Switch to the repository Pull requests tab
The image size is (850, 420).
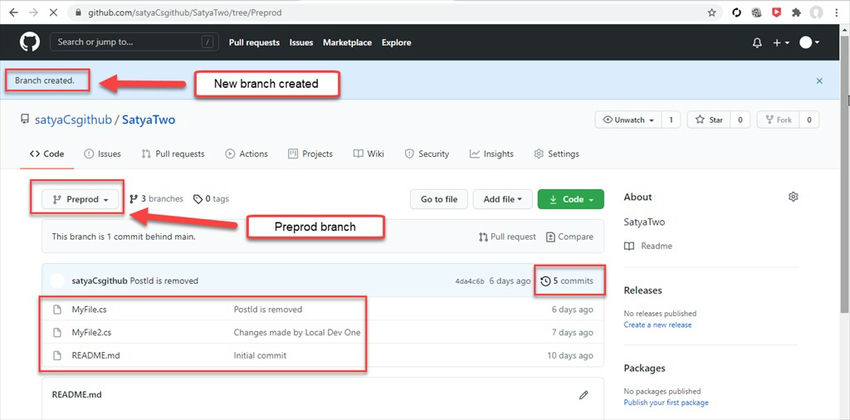point(173,154)
